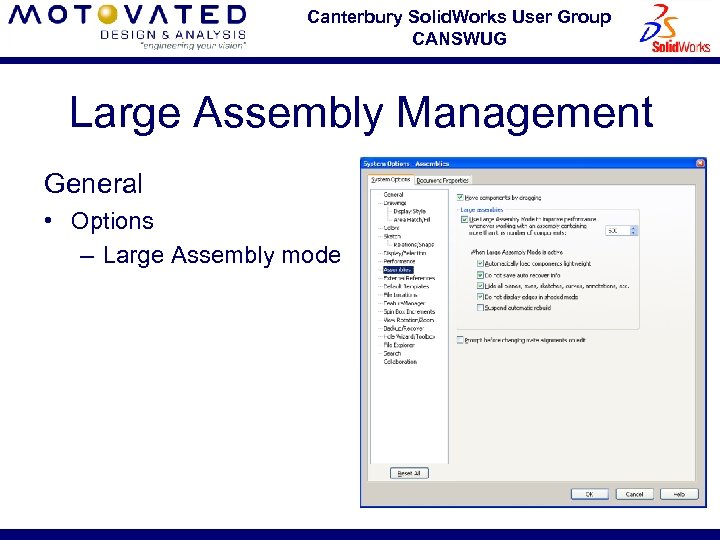Image resolution: width=720 pixels, height=540 pixels.
Task: Select External References tree item
Action: click(409, 278)
